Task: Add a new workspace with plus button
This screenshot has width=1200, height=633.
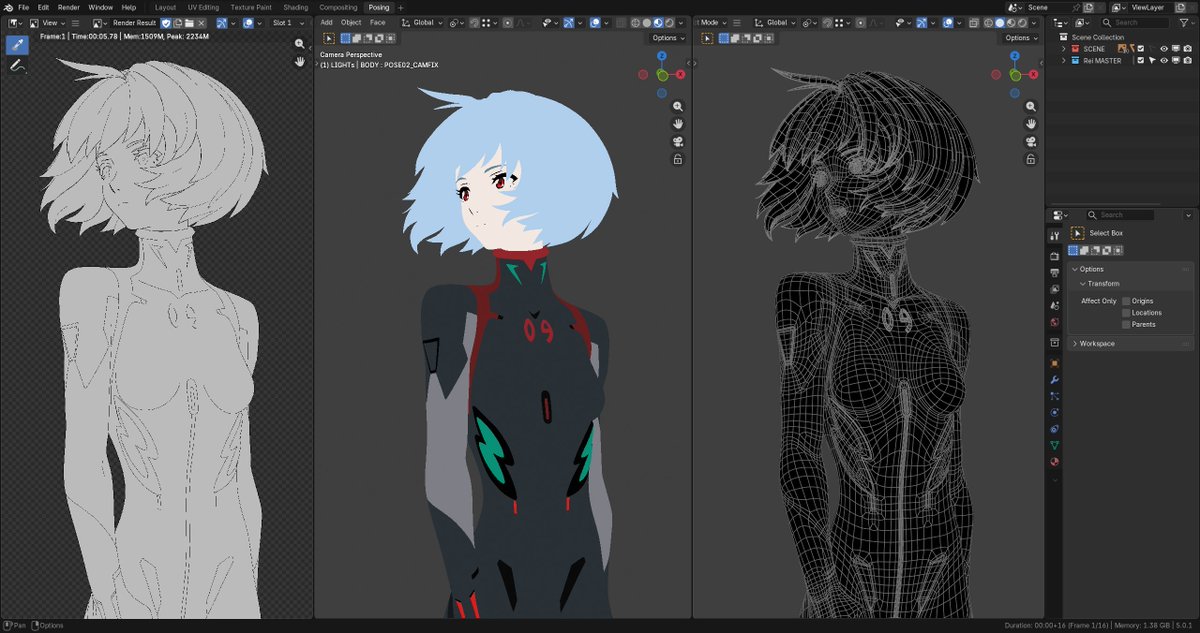Action: click(401, 7)
